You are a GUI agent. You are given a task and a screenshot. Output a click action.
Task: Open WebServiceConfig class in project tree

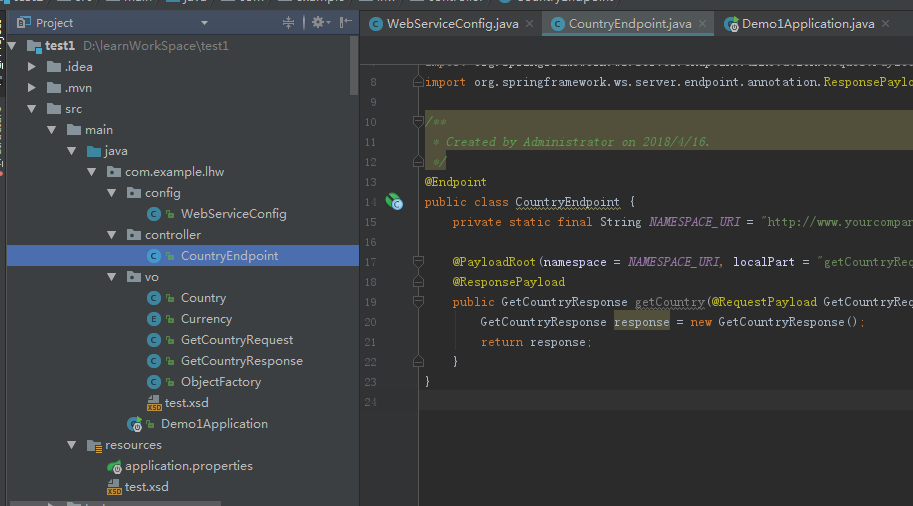(x=233, y=214)
